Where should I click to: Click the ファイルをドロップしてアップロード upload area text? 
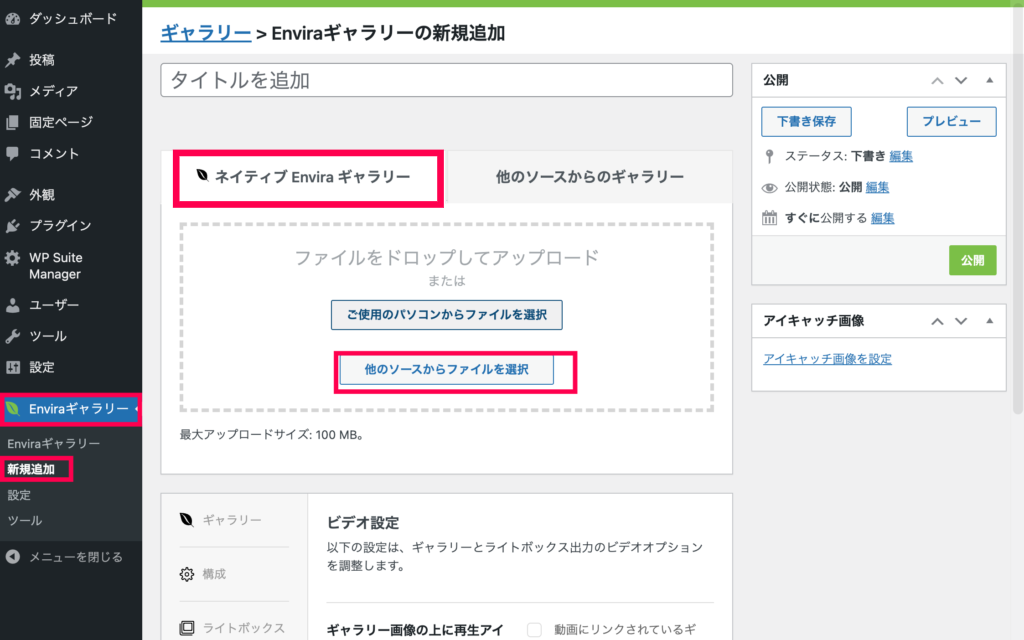(x=447, y=257)
